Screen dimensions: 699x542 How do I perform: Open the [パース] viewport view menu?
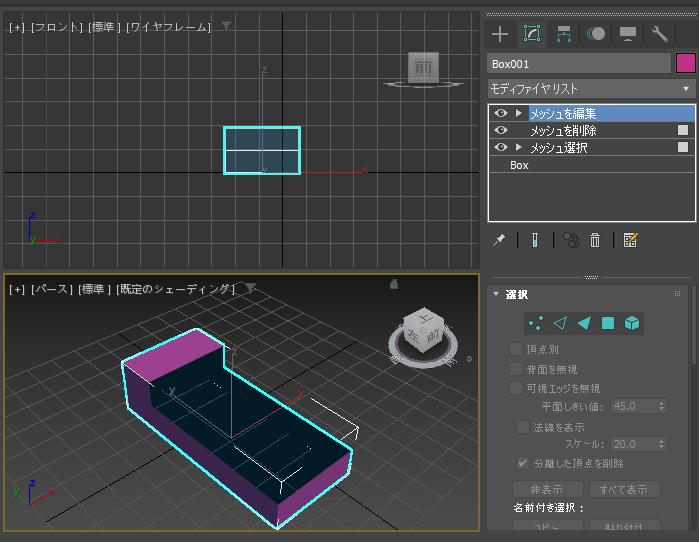[52, 289]
